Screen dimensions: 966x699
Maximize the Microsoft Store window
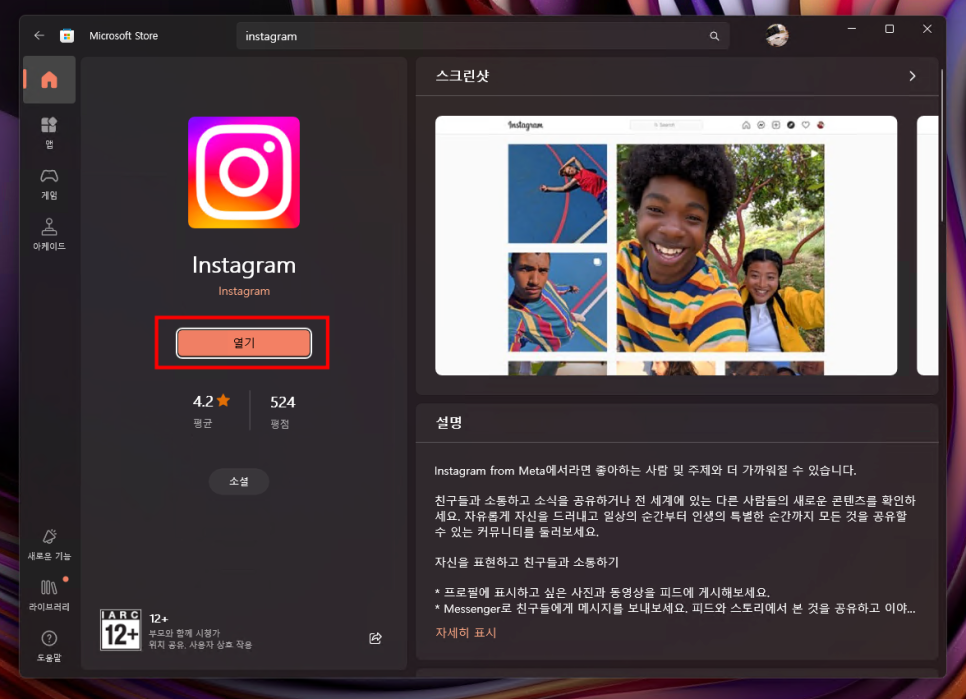889,29
